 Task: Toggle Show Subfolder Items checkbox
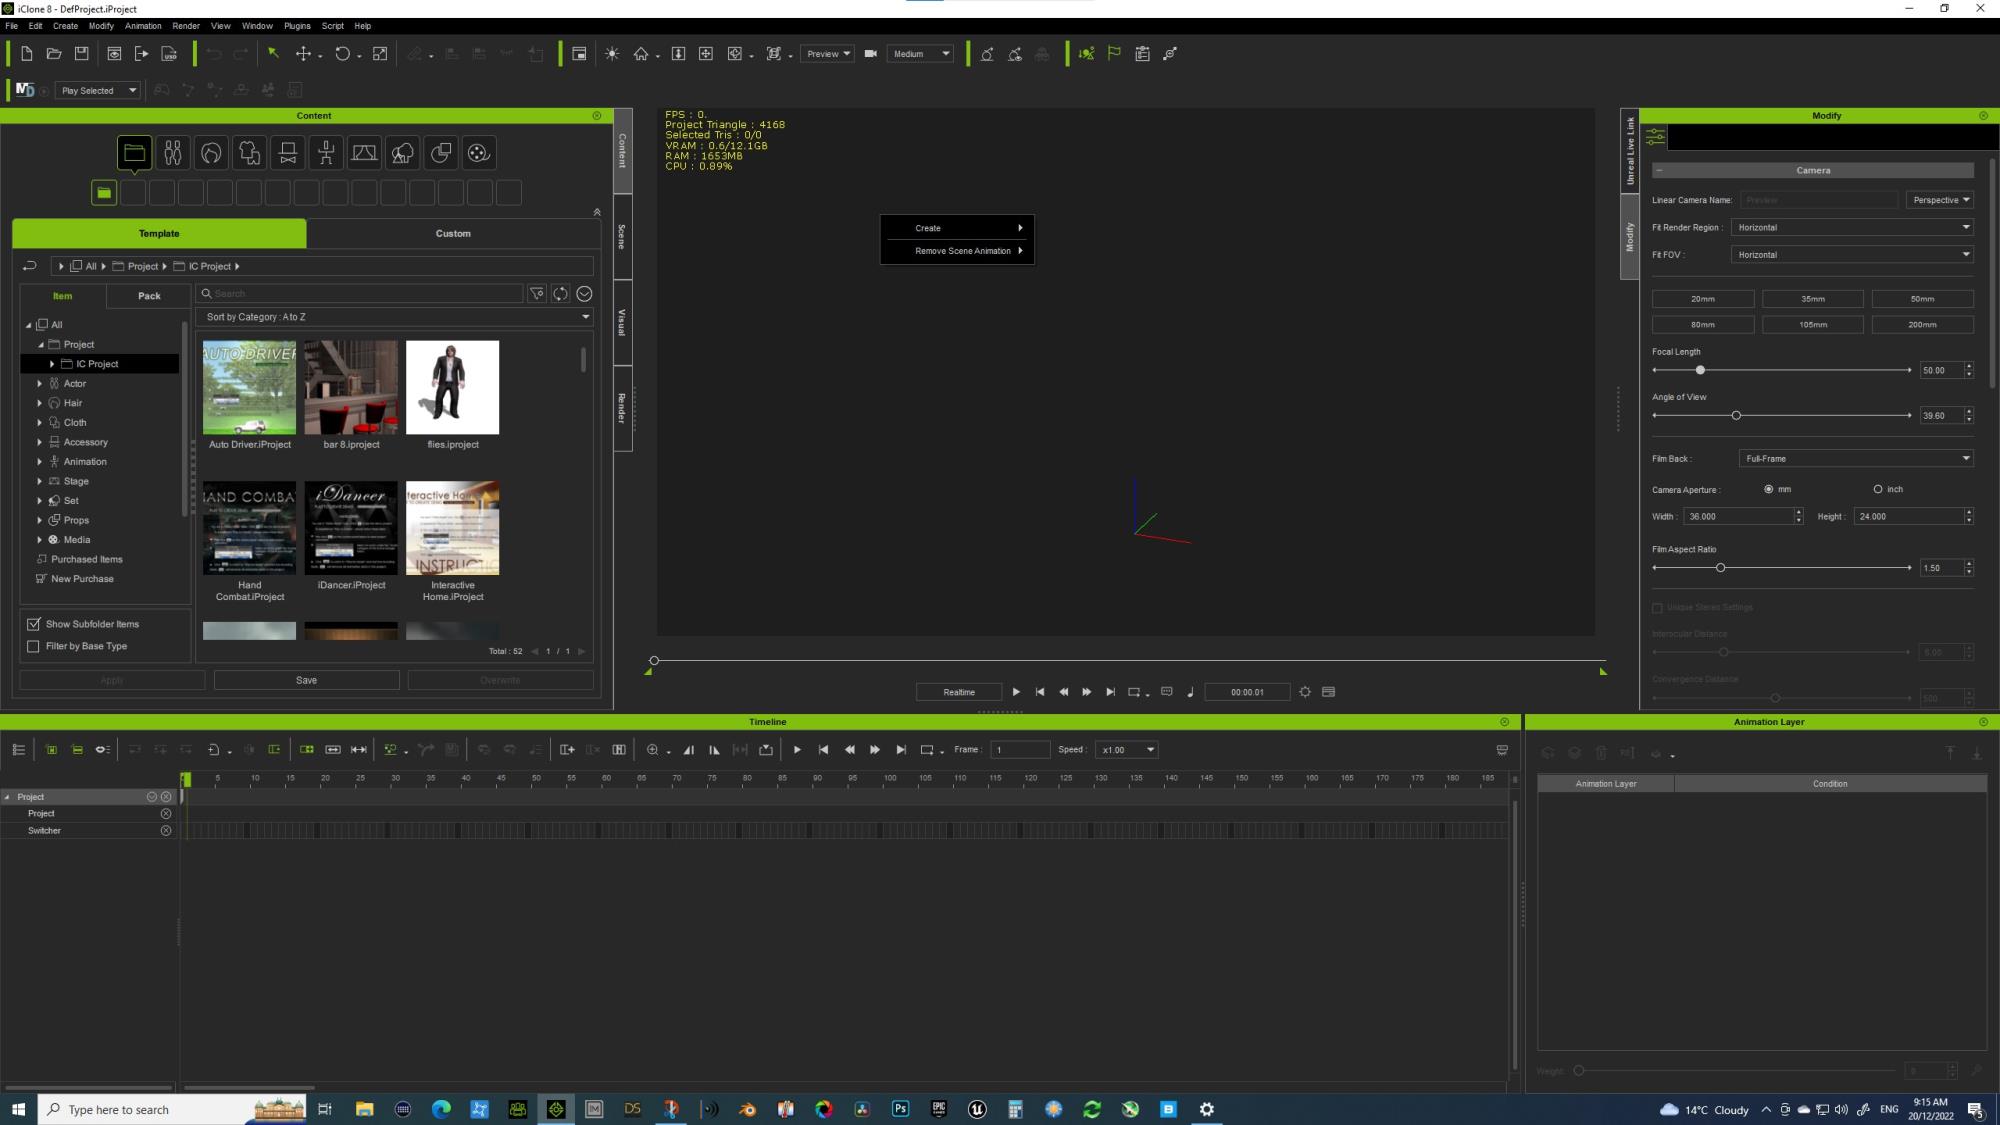pyautogui.click(x=34, y=624)
